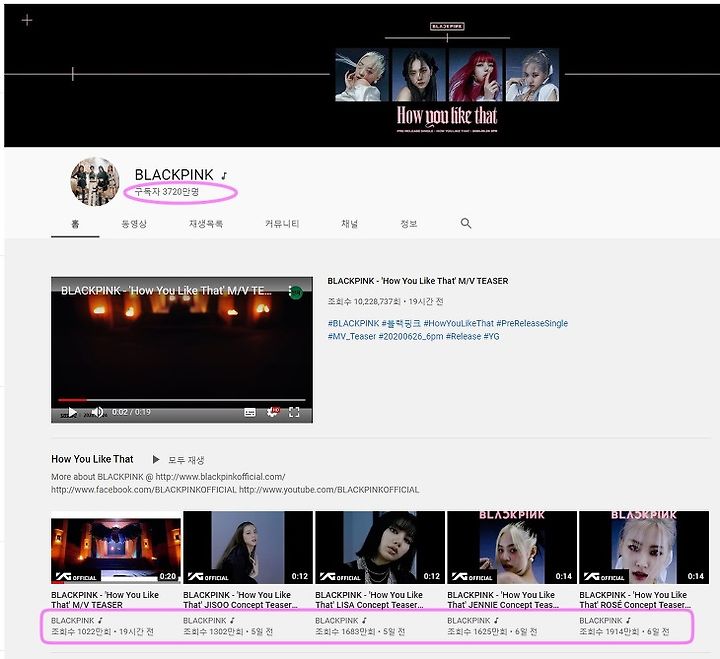Image resolution: width=720 pixels, height=659 pixels.
Task: Click the #PreReleaseSingle hashtag
Action: 532,323
